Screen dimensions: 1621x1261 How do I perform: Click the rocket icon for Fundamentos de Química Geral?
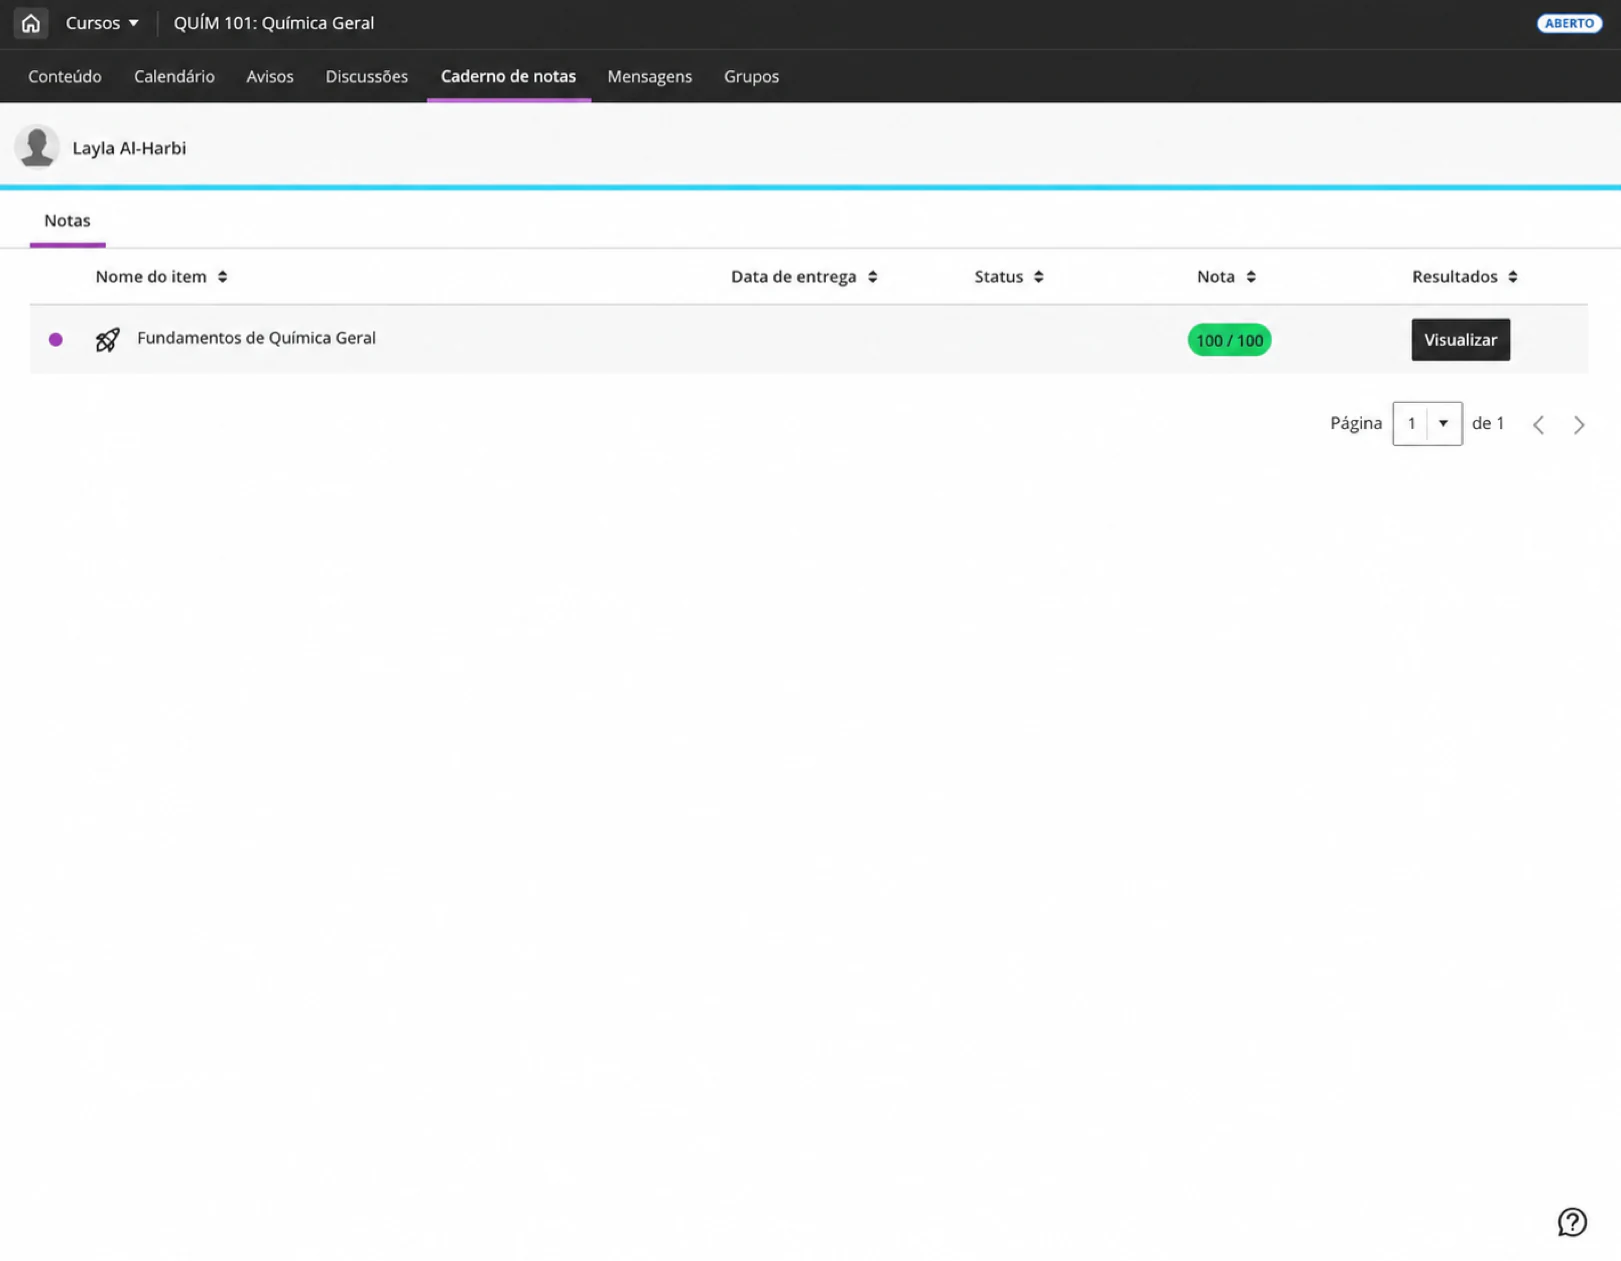tap(107, 340)
